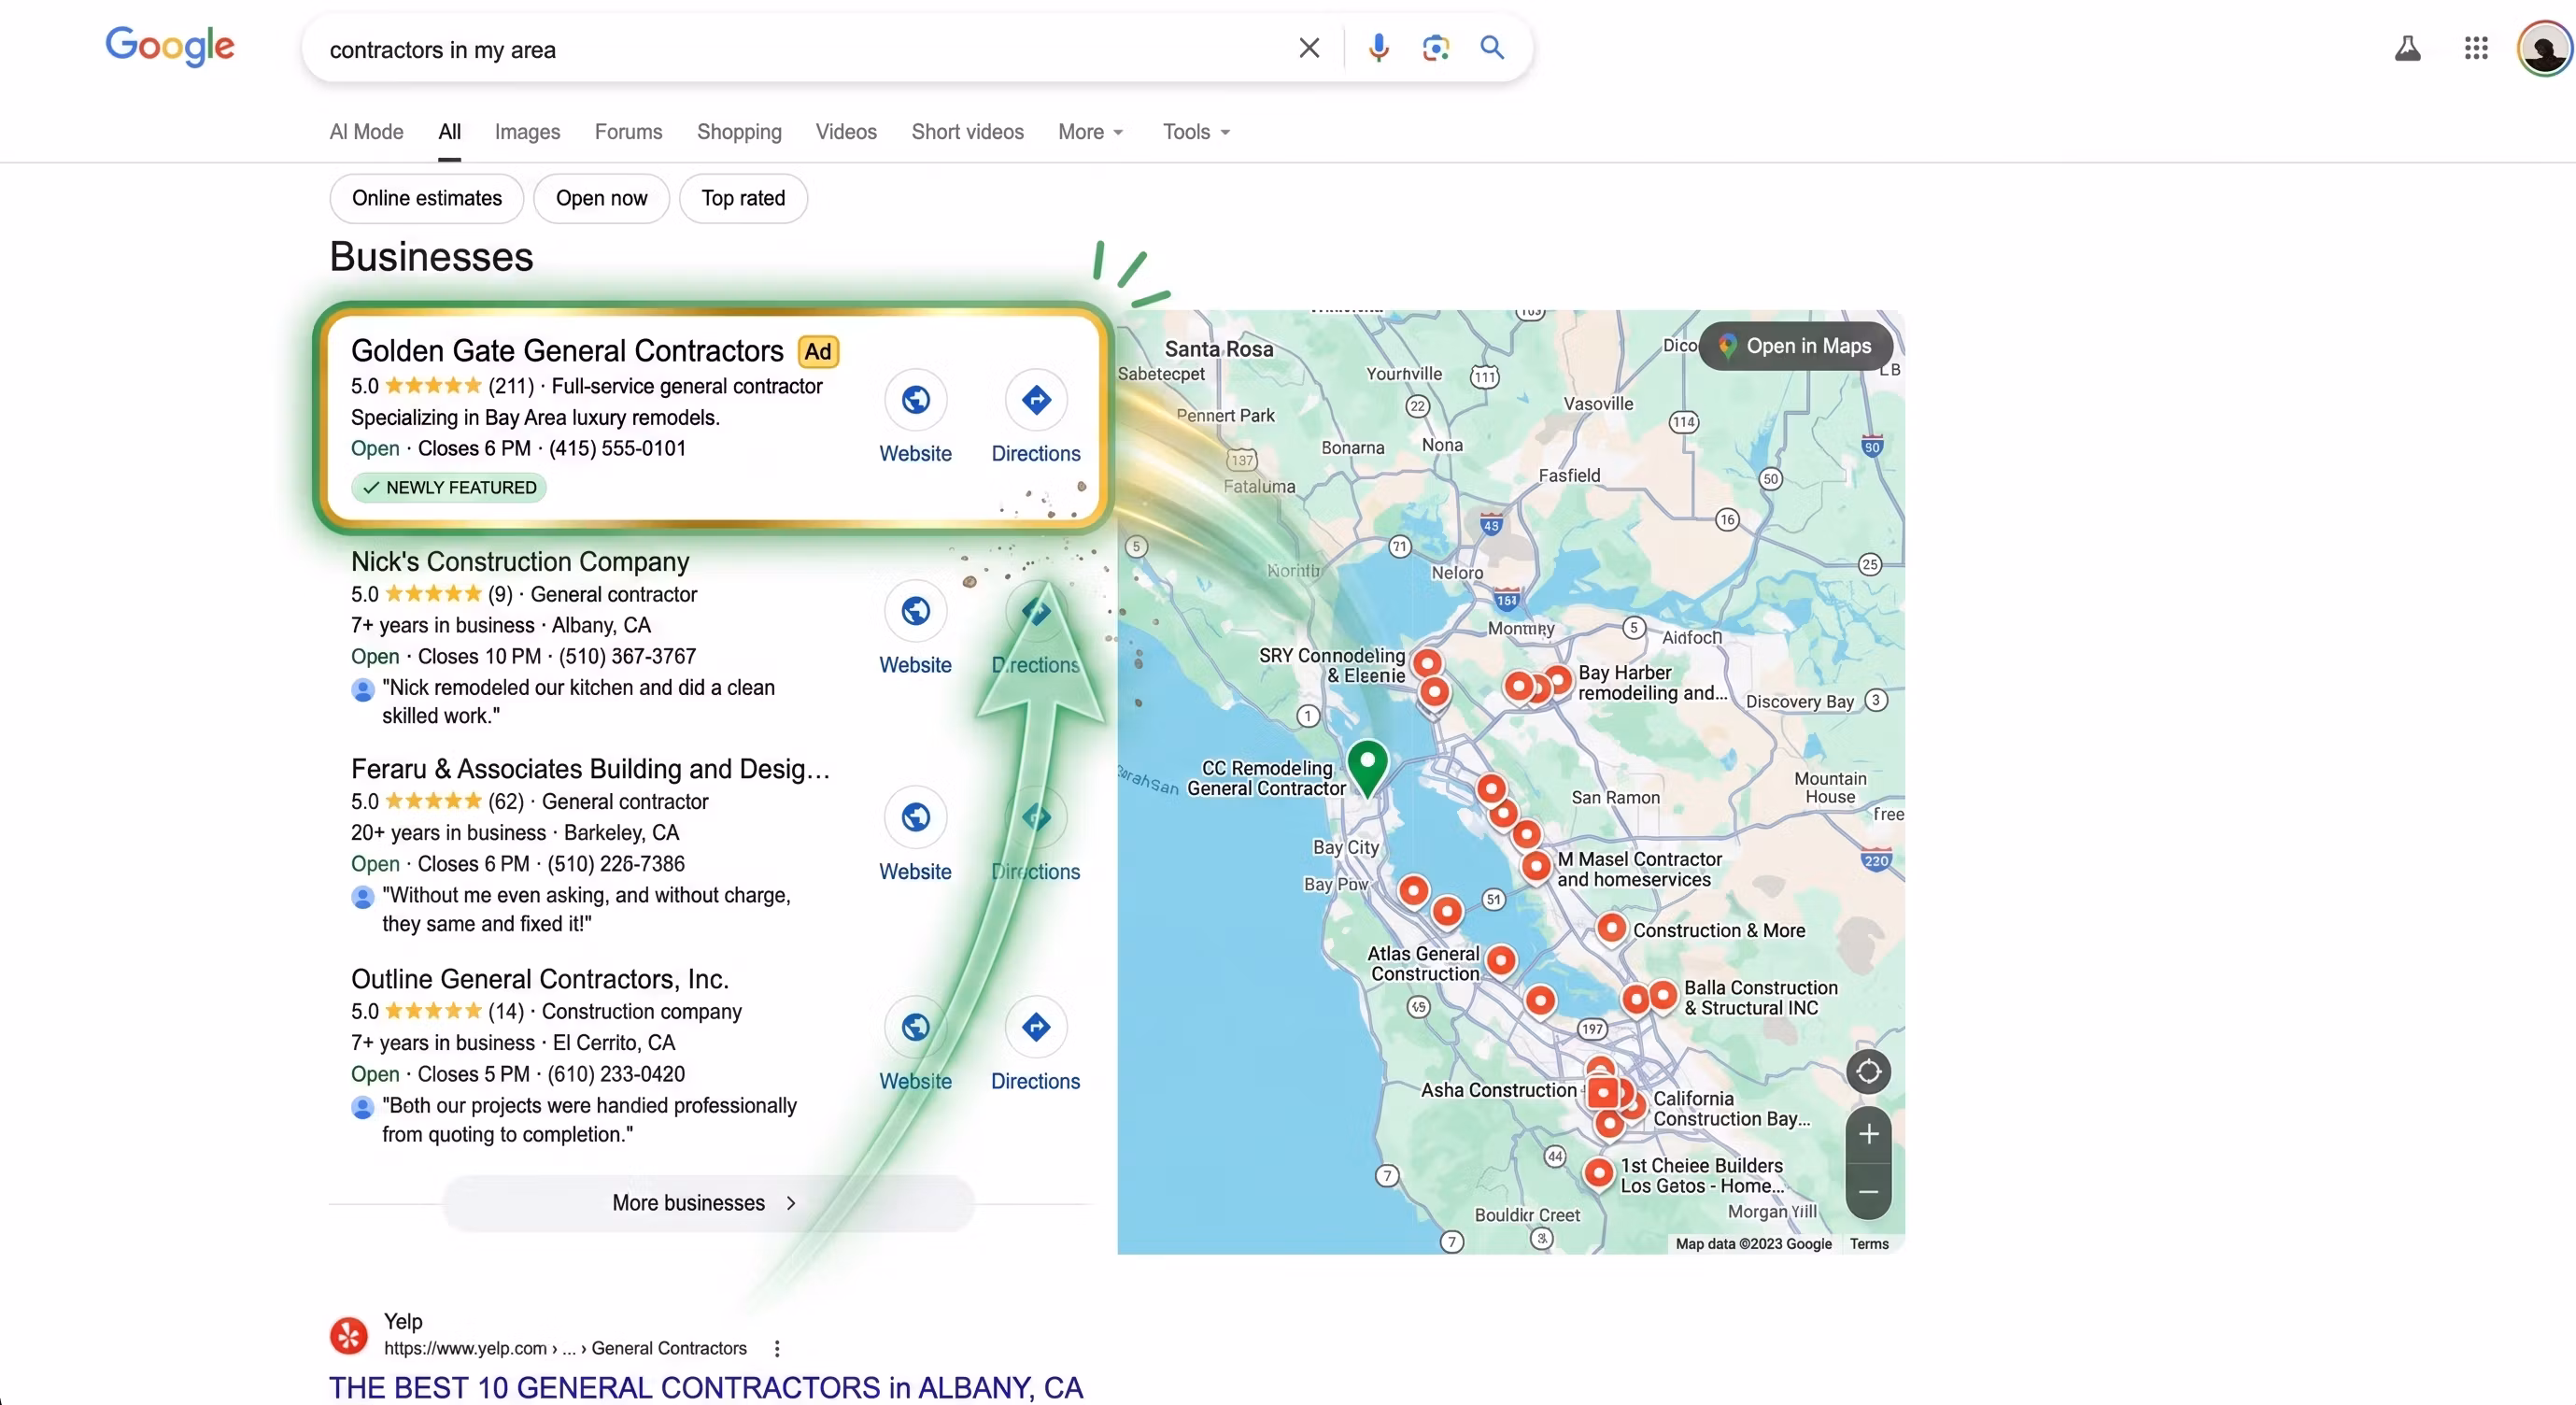Image resolution: width=2576 pixels, height=1405 pixels.
Task: Click the SRY Connodeling map pin
Action: point(1427,663)
